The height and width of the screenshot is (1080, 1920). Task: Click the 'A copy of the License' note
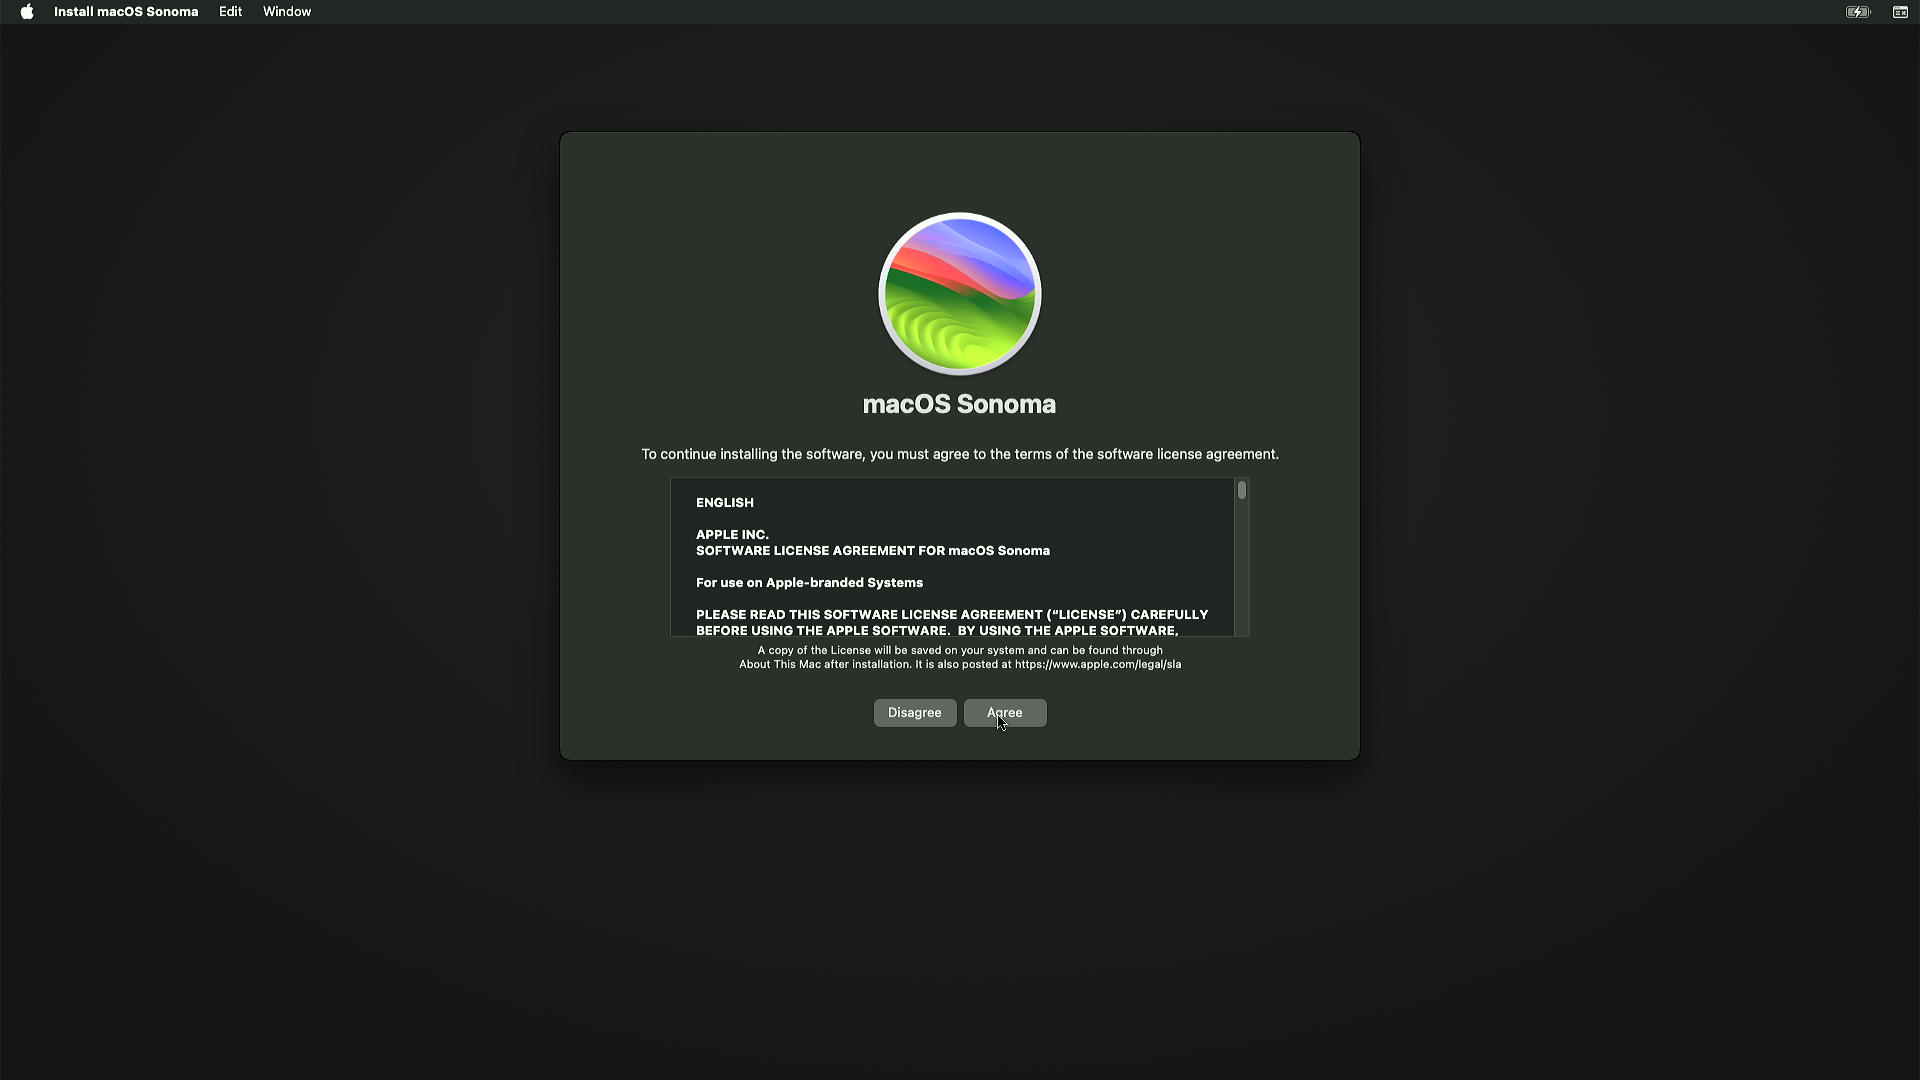[x=959, y=650]
